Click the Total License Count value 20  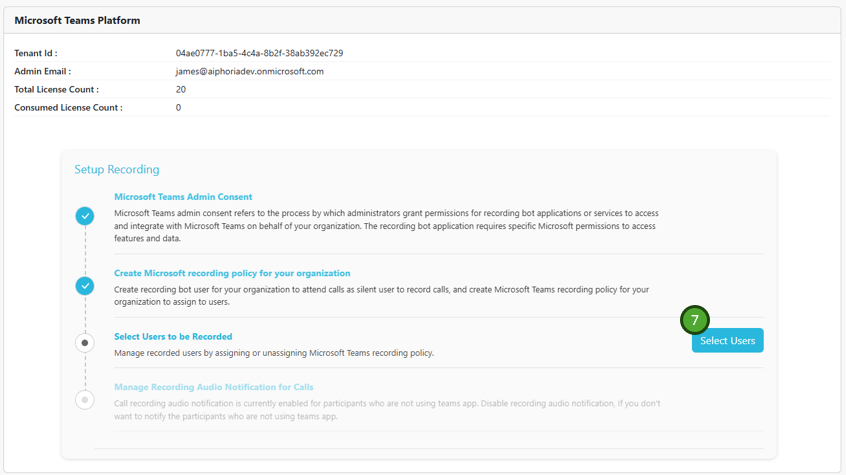click(181, 90)
